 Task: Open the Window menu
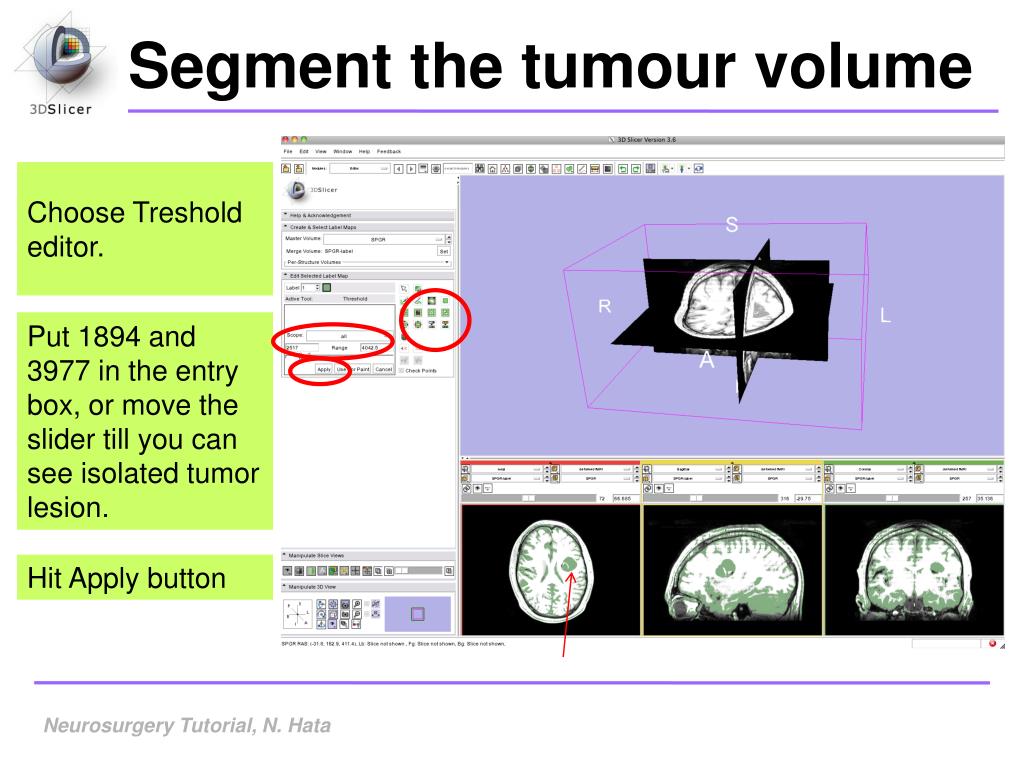(343, 152)
